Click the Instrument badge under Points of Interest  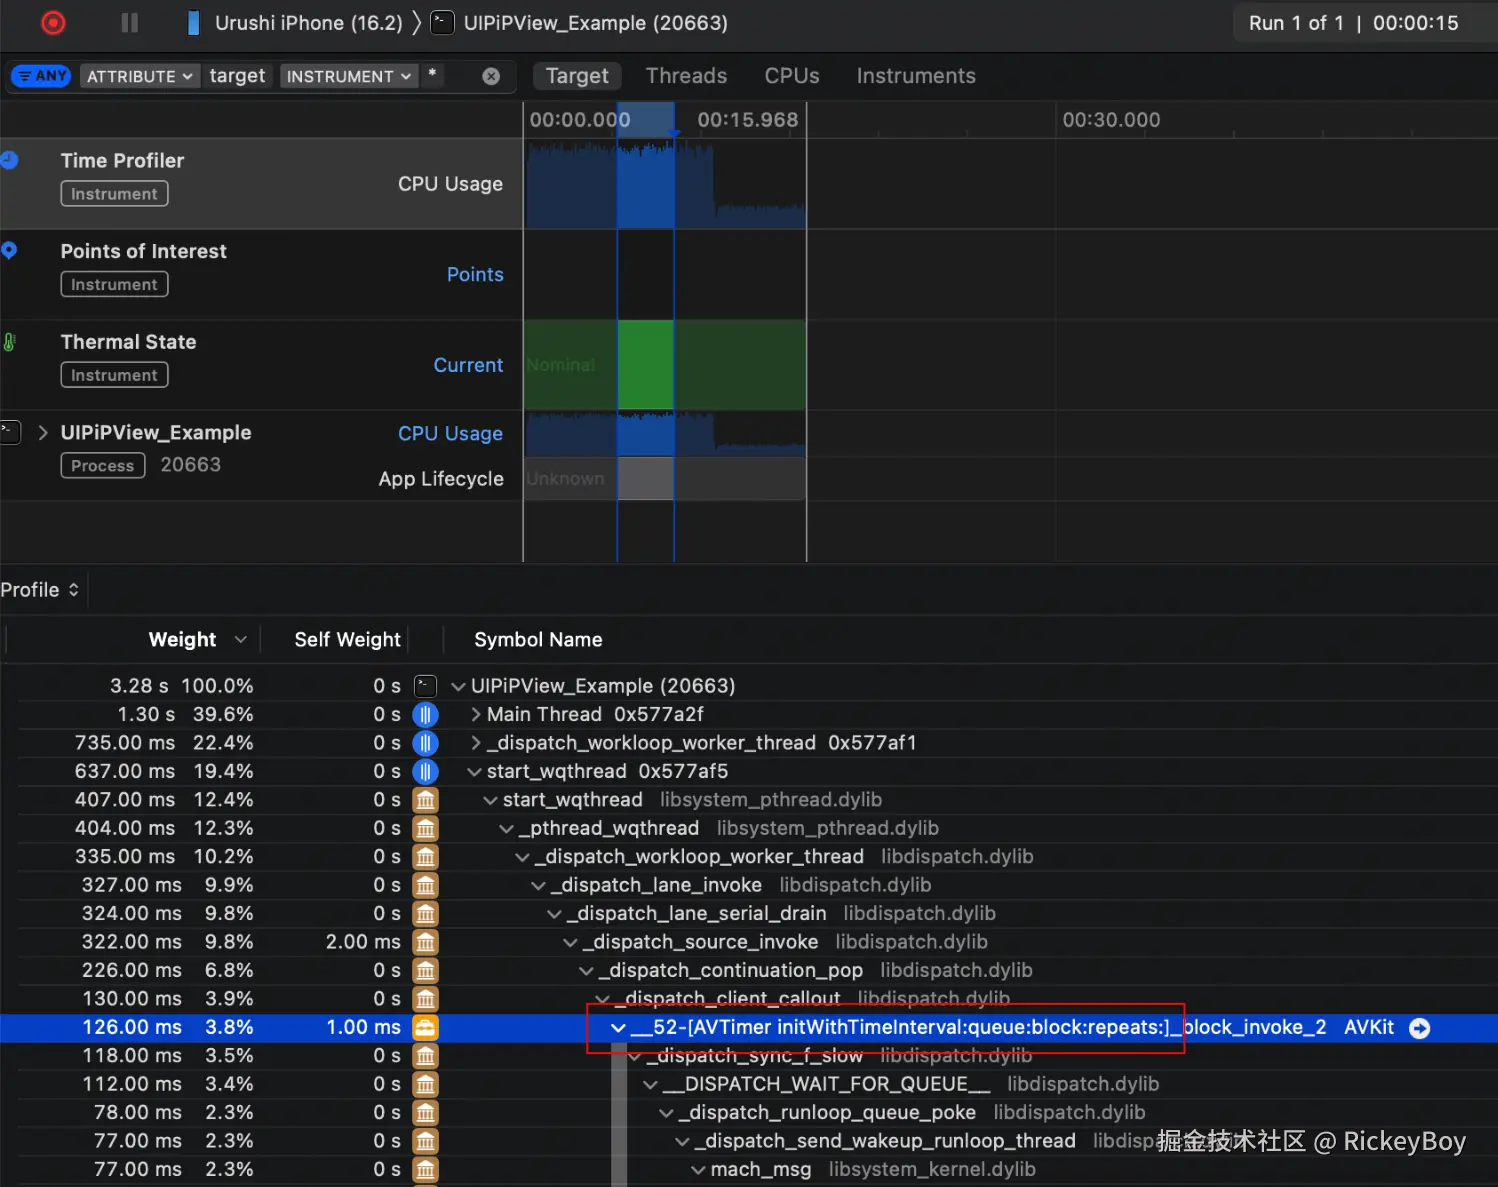114,285
